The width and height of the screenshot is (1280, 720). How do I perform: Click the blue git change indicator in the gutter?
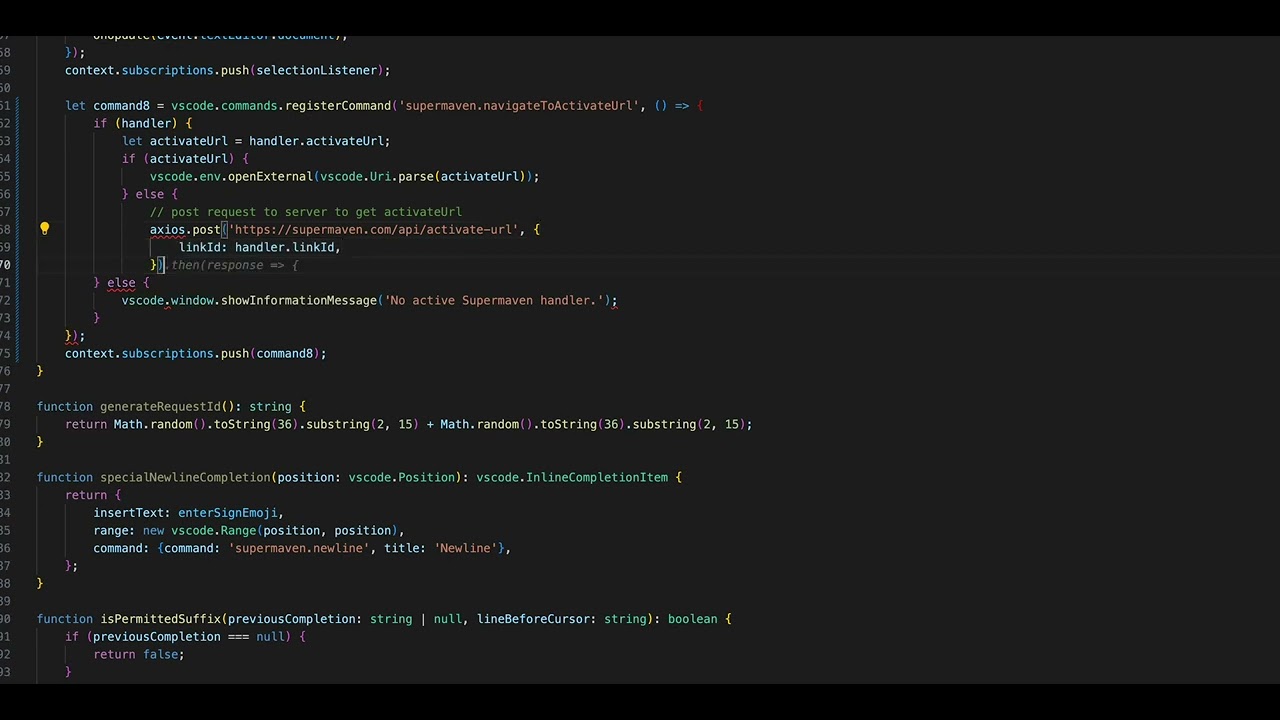[x=16, y=229]
